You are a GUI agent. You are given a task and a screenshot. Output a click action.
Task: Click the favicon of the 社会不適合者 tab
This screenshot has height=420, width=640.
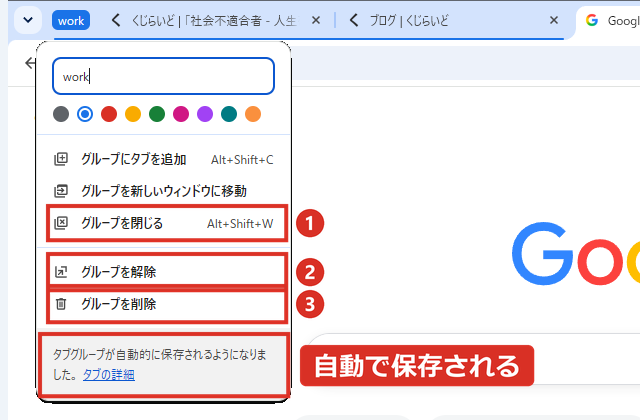tap(116, 20)
